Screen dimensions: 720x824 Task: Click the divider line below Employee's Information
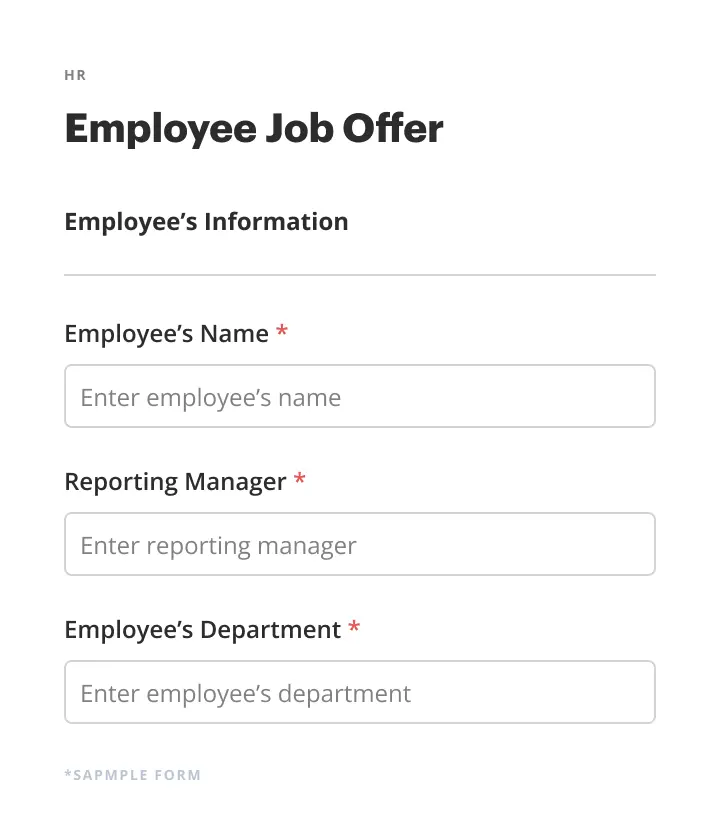click(x=360, y=272)
